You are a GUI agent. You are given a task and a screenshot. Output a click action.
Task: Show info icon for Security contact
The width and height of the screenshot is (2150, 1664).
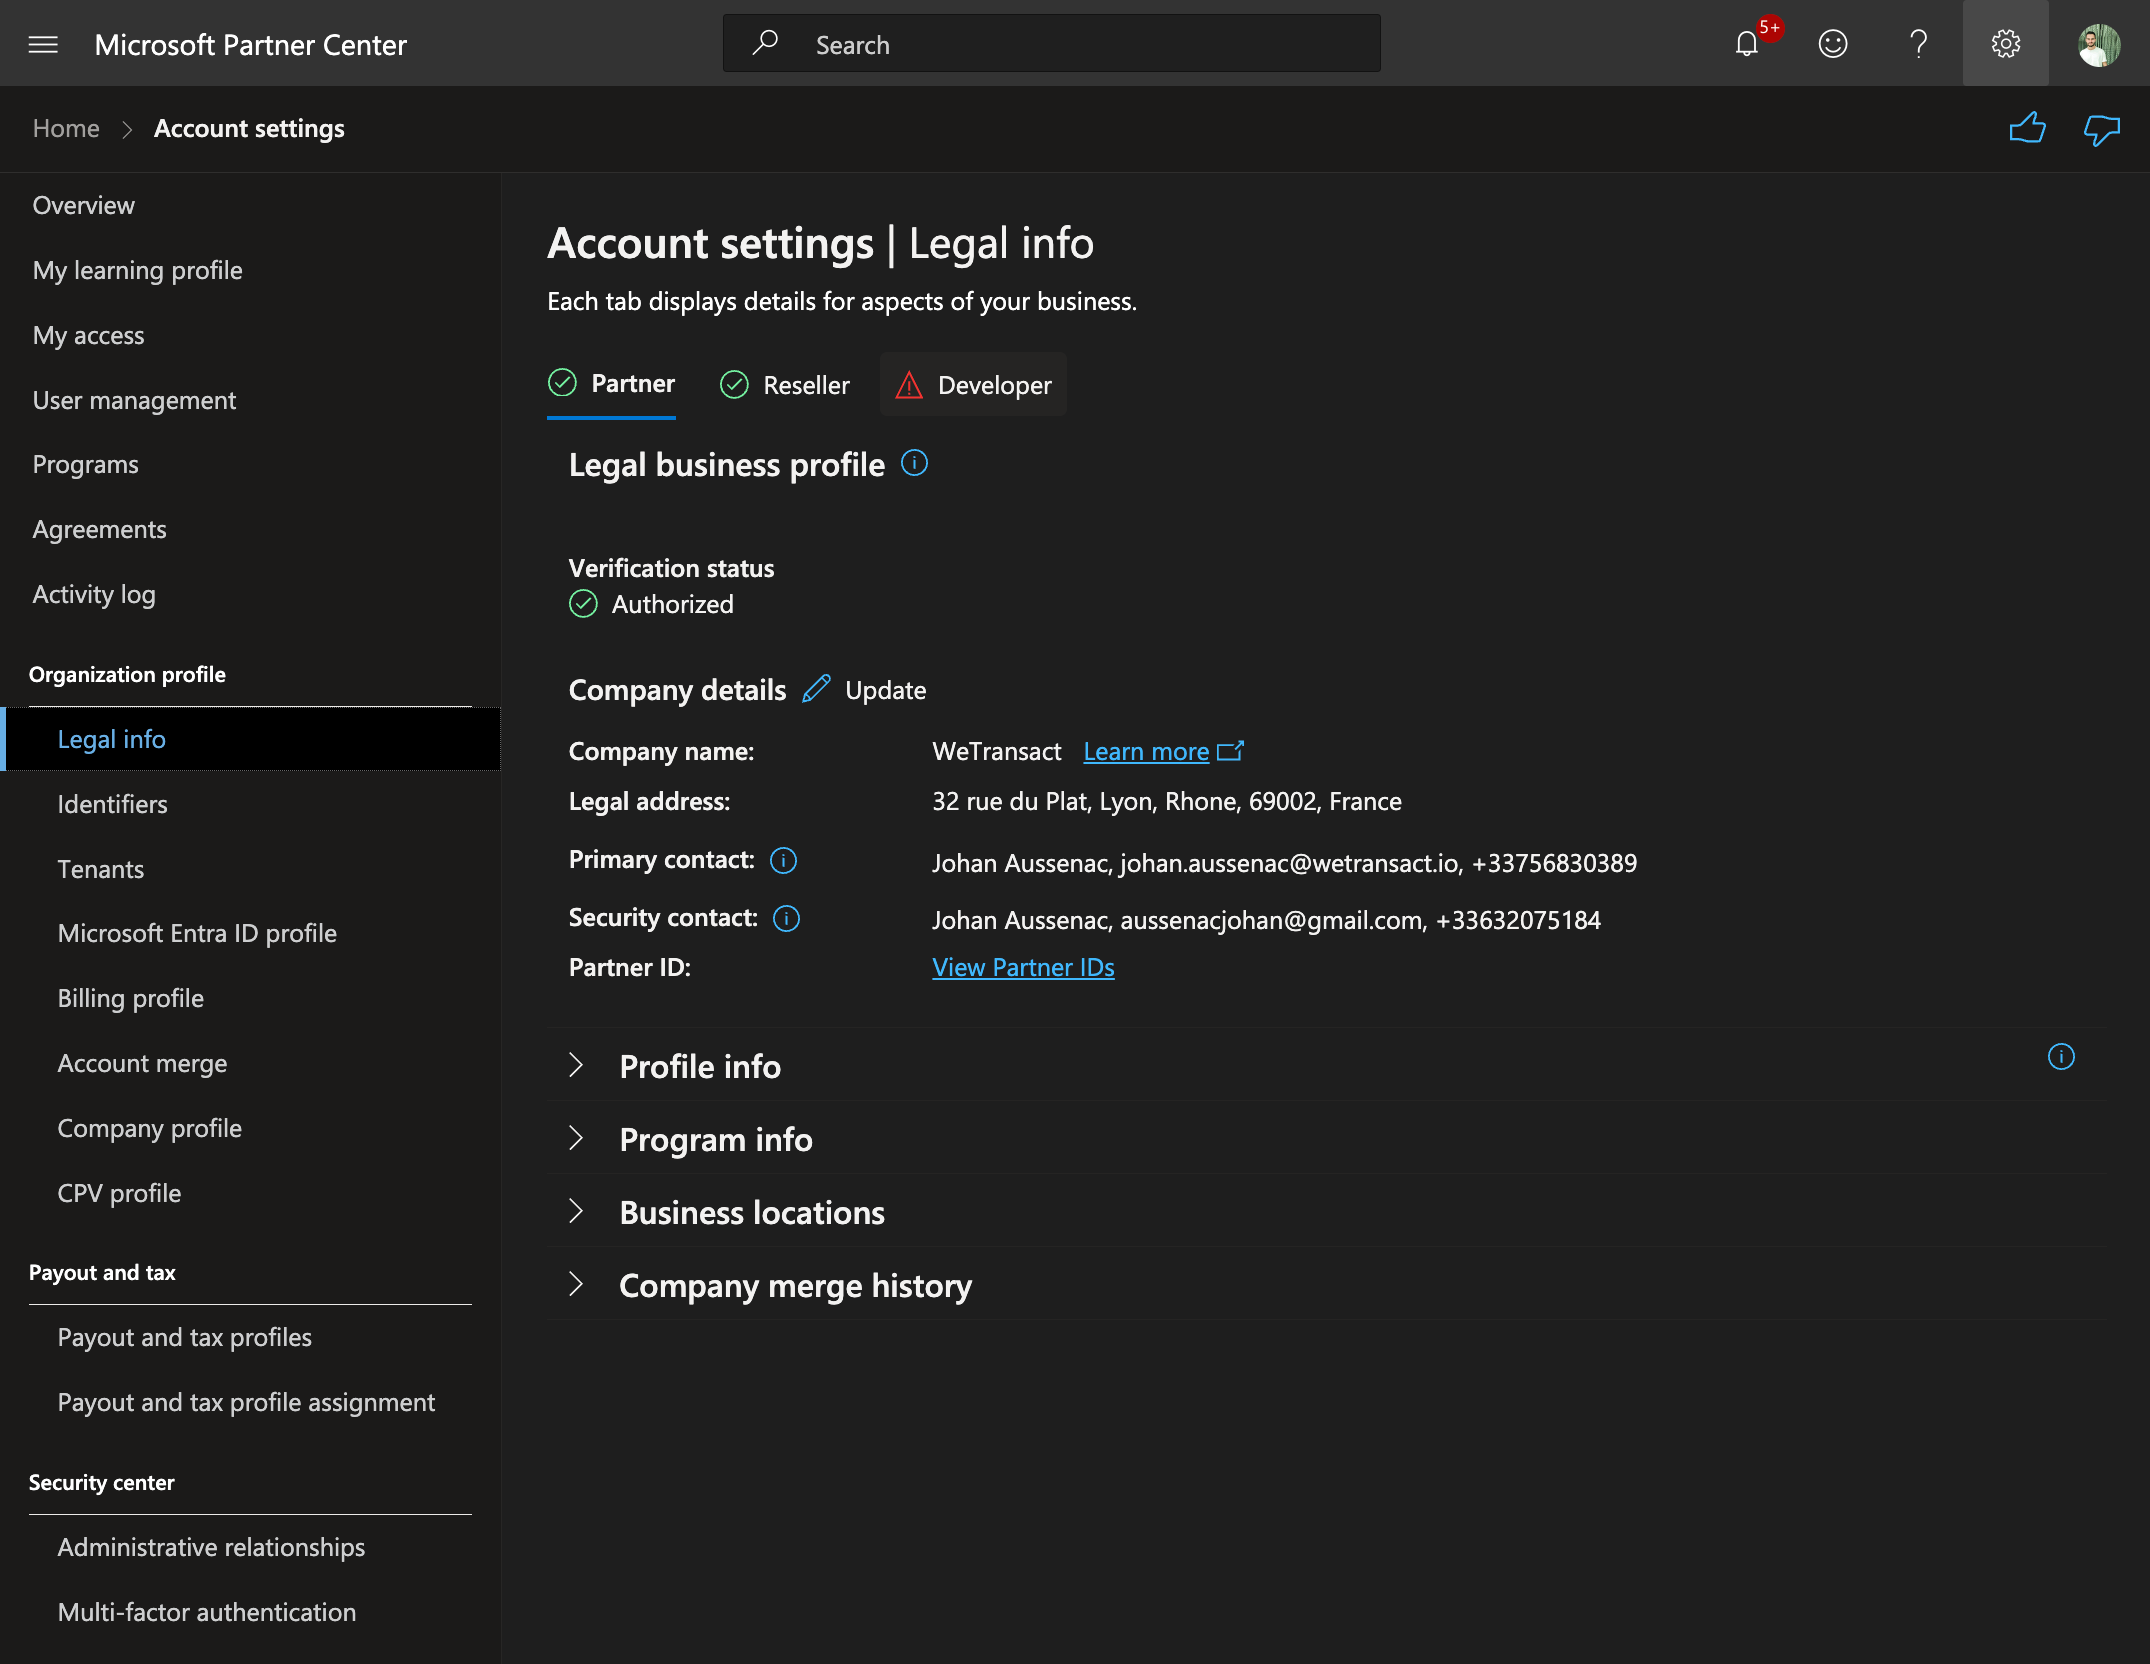786,918
